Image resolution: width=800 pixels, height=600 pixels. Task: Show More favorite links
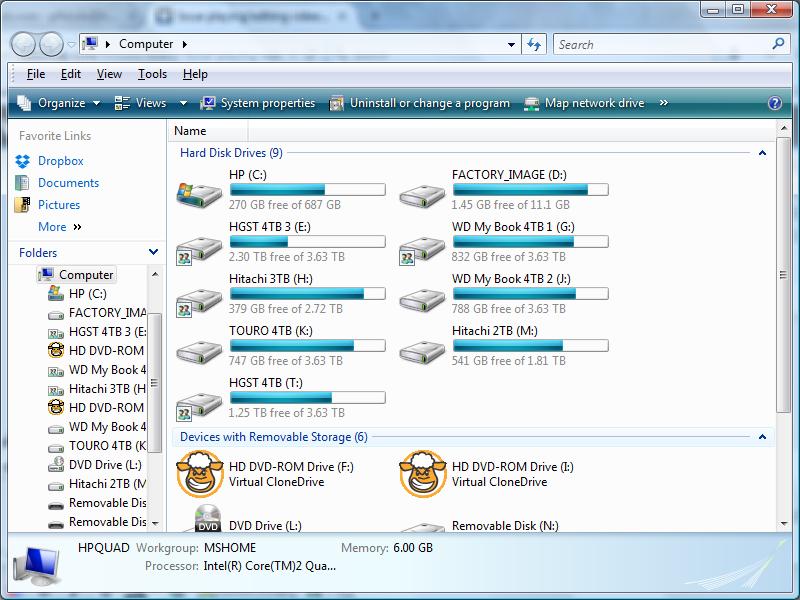click(60, 227)
